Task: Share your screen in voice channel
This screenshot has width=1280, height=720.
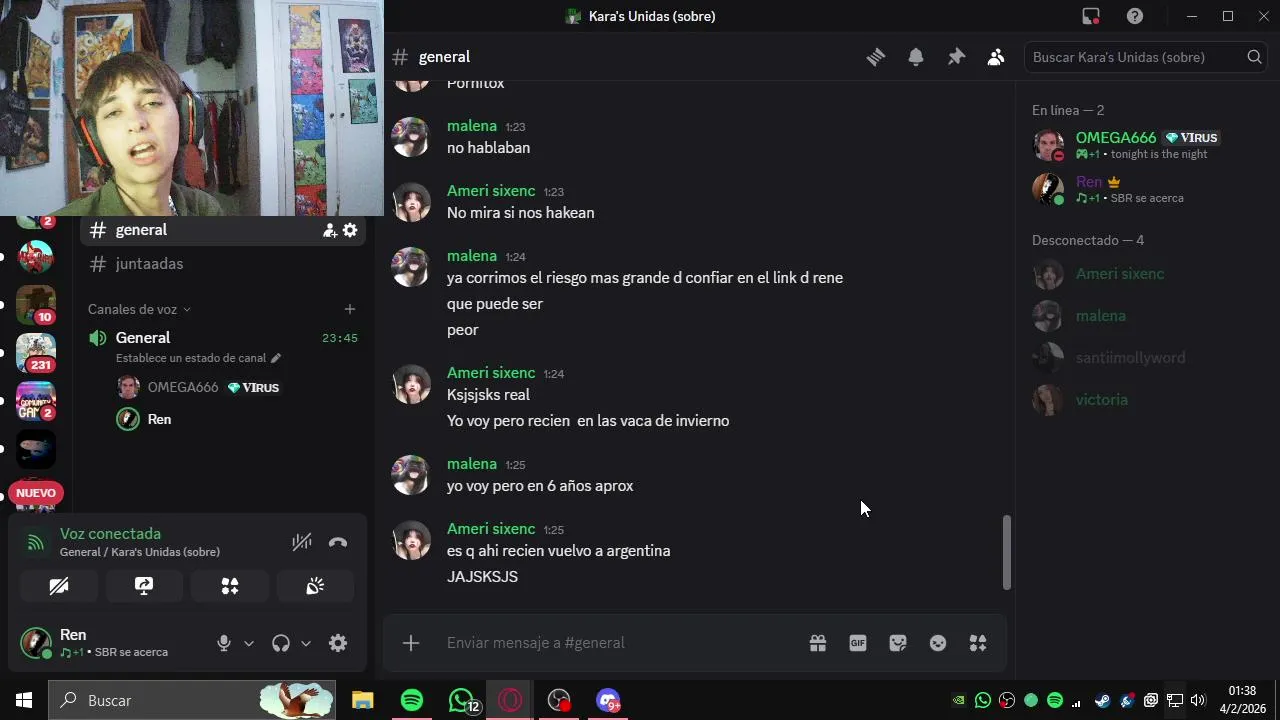Action: 144,586
